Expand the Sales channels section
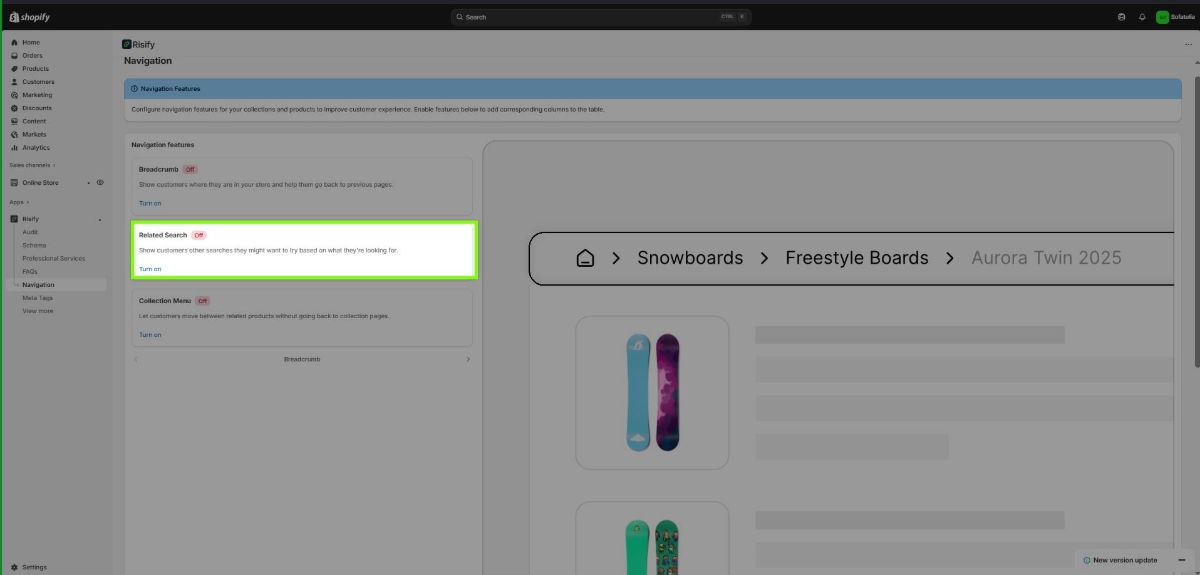Image resolution: width=1200 pixels, height=575 pixels. click(54, 165)
